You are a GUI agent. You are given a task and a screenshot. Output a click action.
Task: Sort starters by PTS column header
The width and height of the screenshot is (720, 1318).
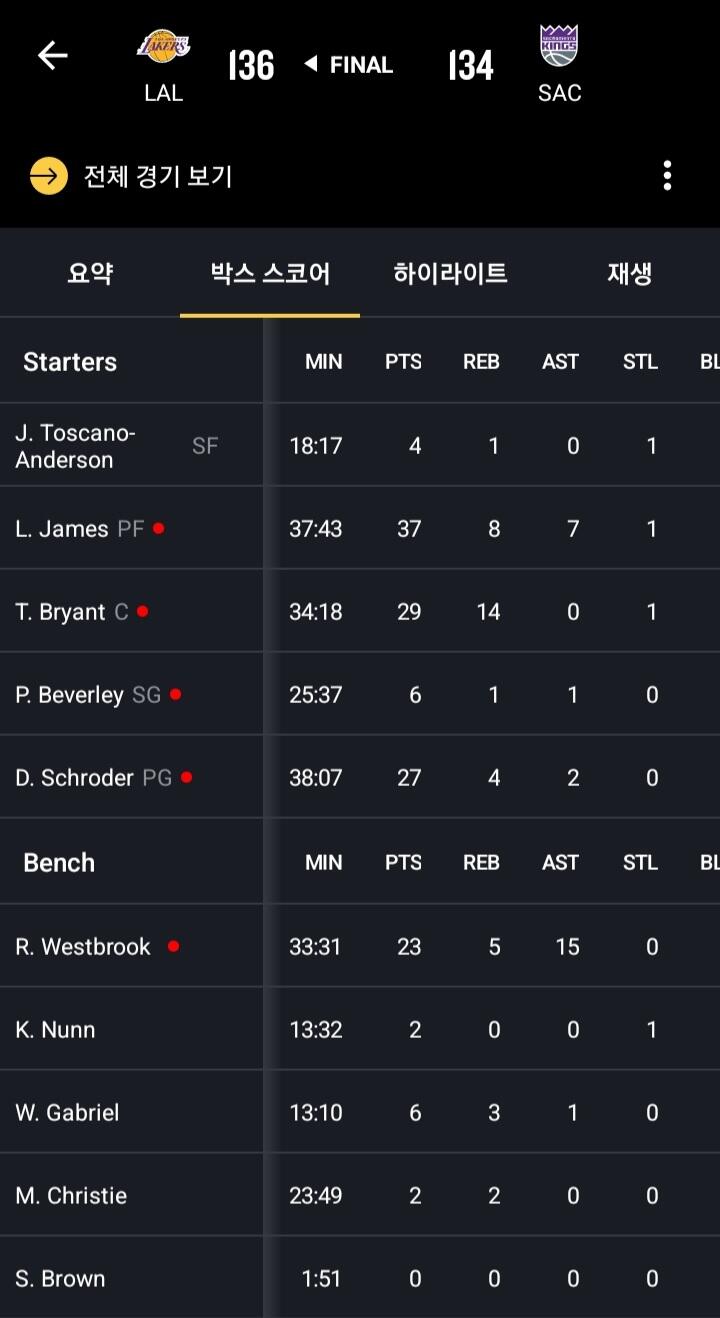pos(403,362)
